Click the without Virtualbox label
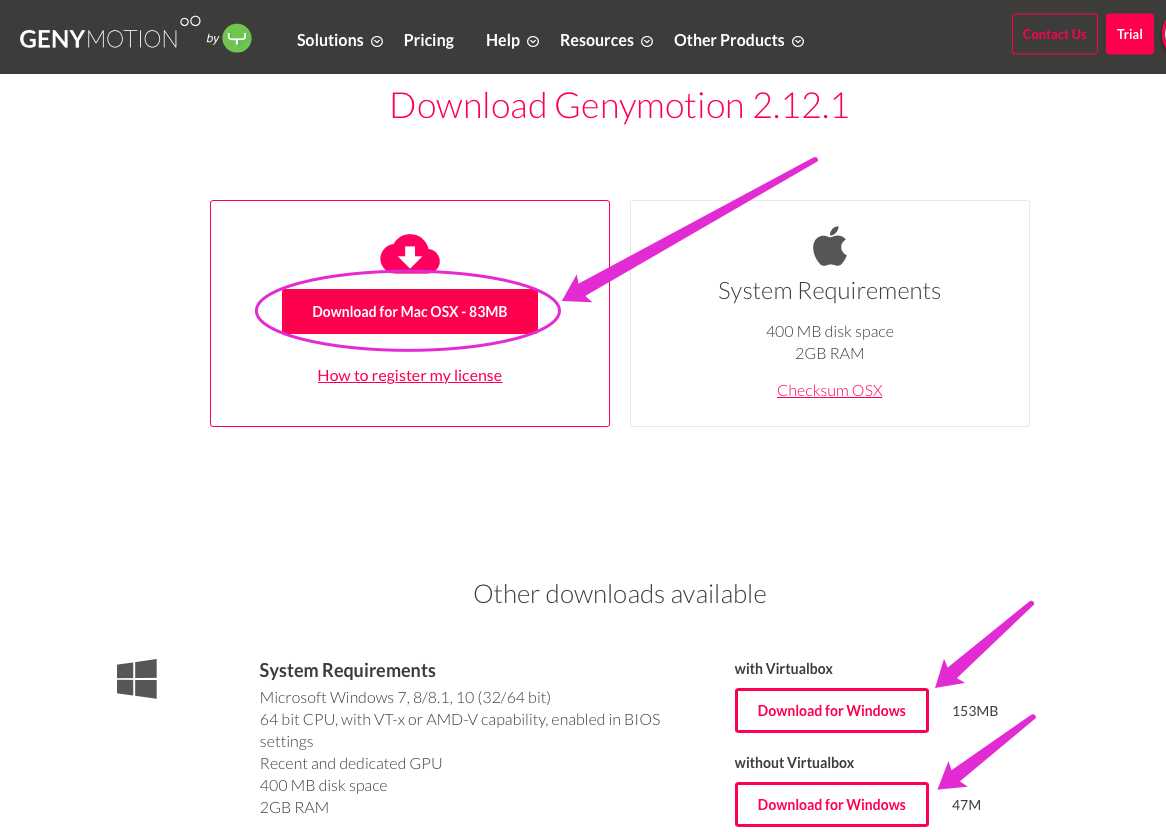The height and width of the screenshot is (832, 1166). pyautogui.click(x=794, y=763)
